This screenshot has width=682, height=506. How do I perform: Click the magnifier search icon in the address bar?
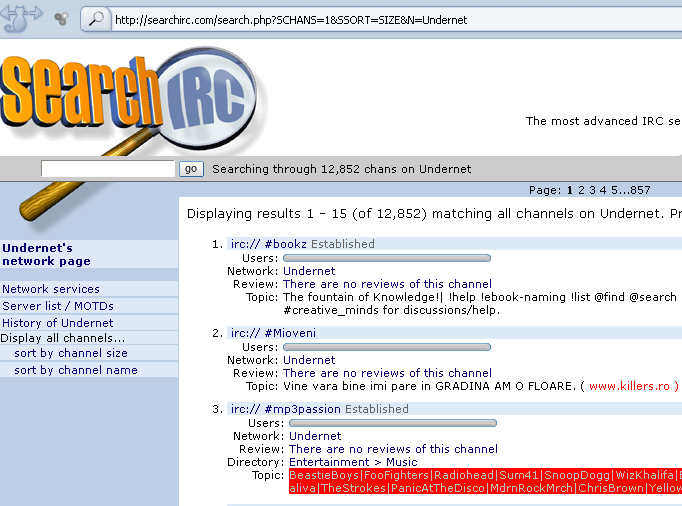coord(96,19)
